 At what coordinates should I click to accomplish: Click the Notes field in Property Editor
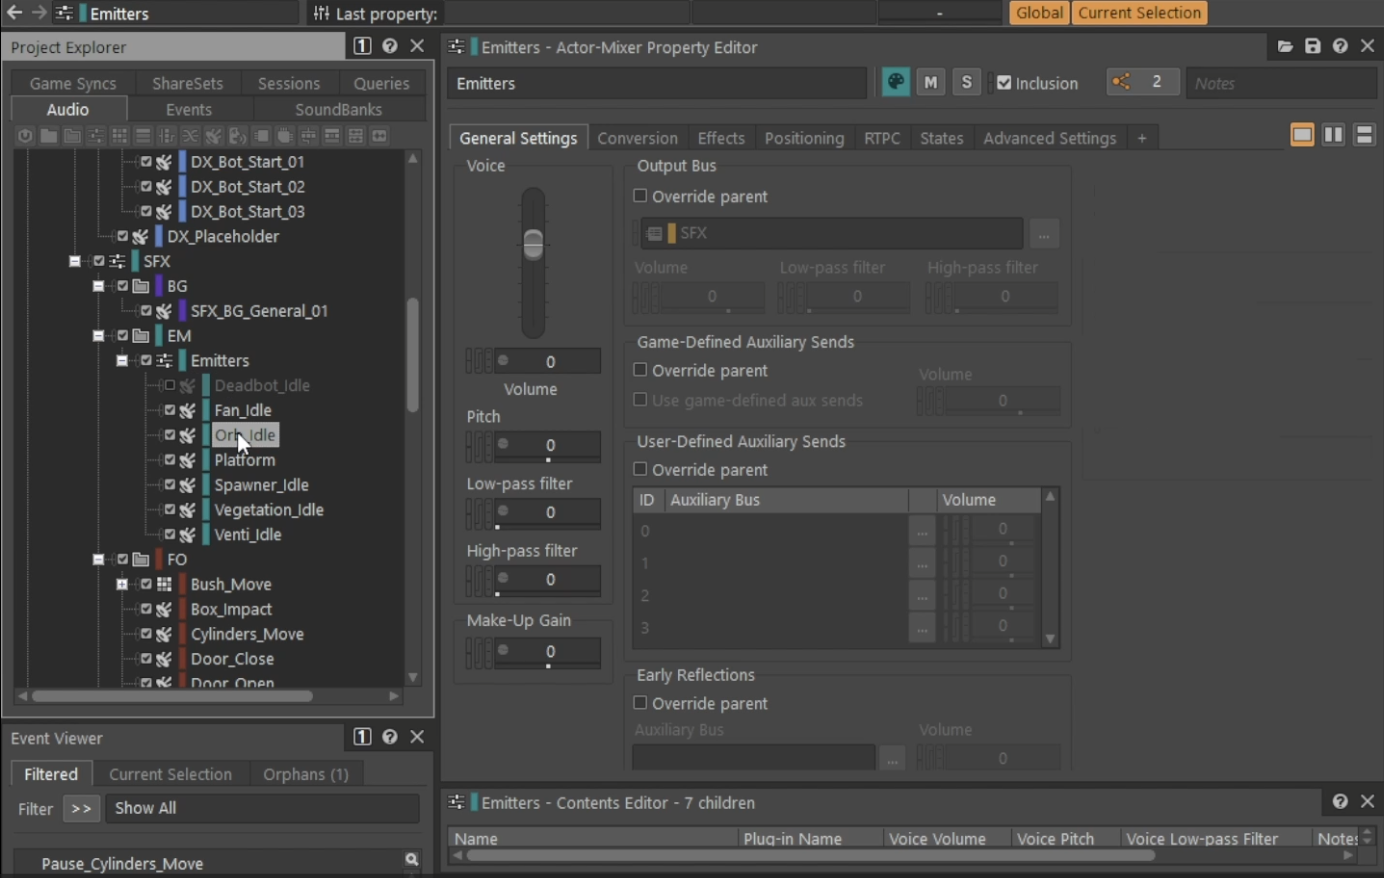(1281, 83)
